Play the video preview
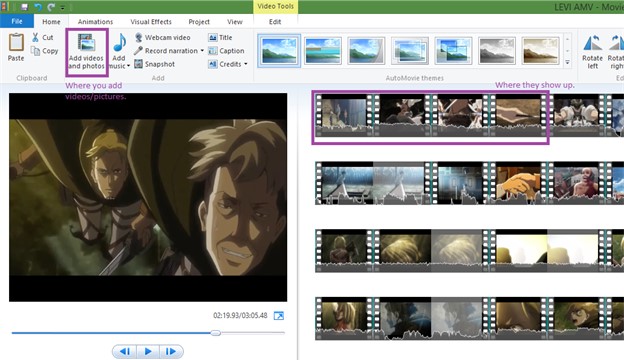624x360 pixels. point(148,351)
